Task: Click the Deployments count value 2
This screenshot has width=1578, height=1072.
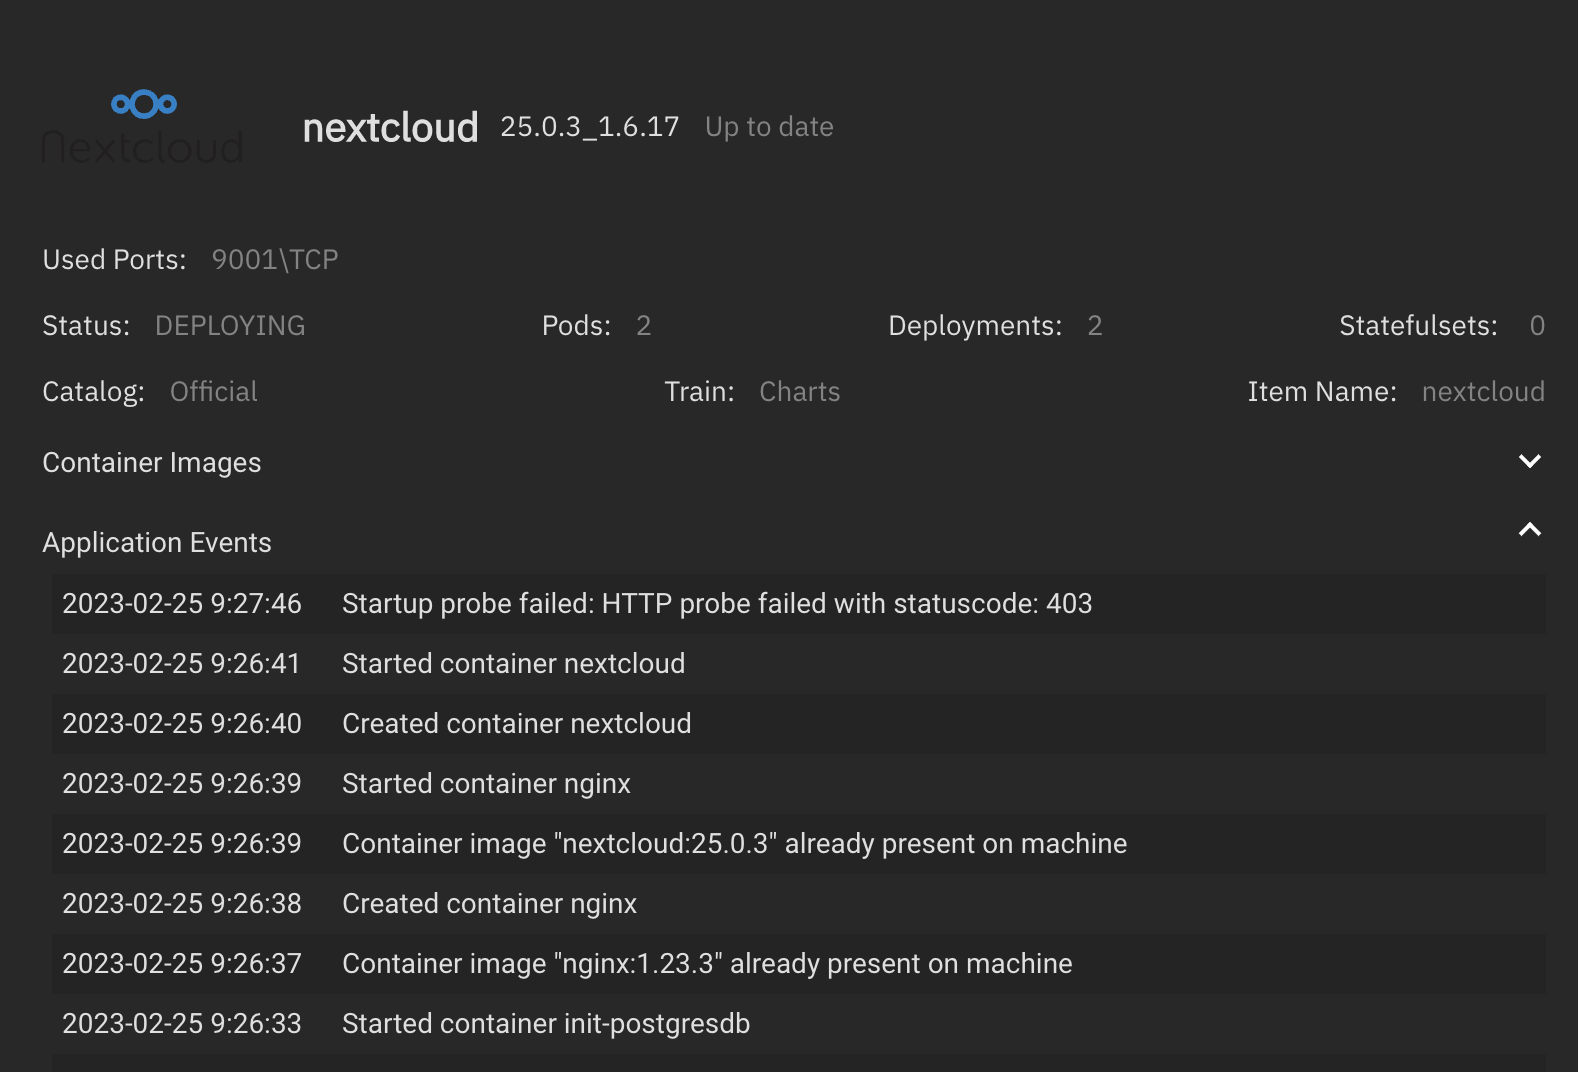Action: pyautogui.click(x=1095, y=326)
